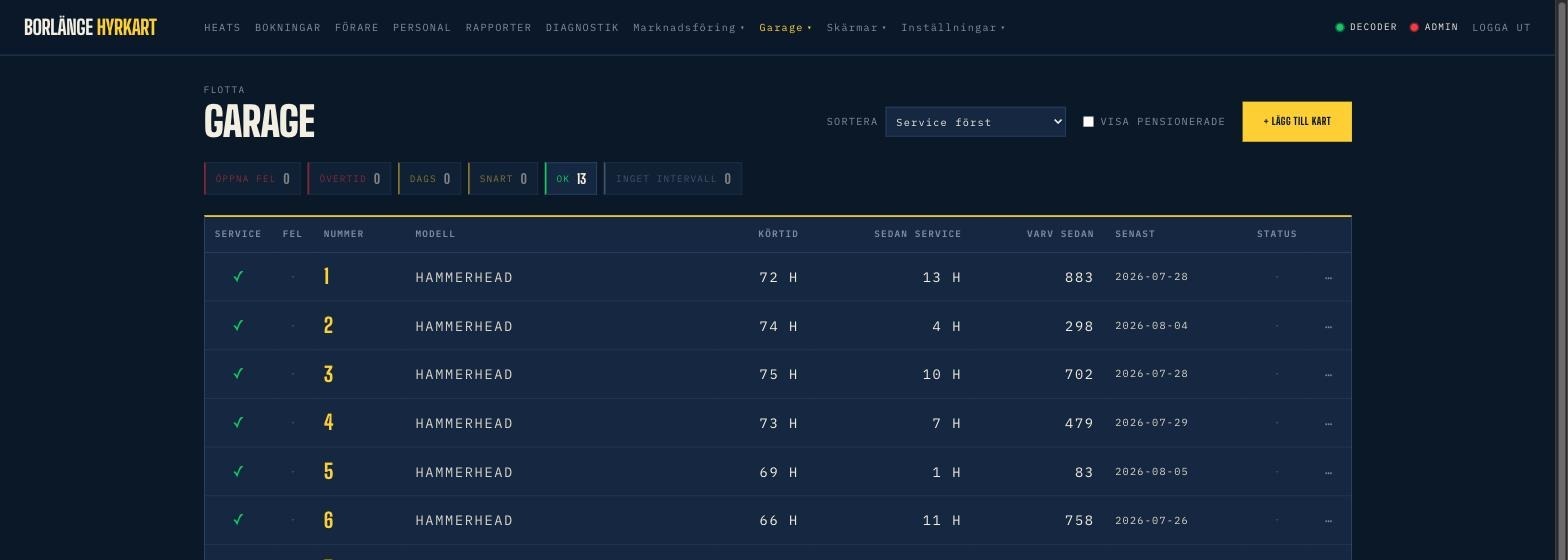Click the 66 H running time cell

pyautogui.click(x=779, y=520)
